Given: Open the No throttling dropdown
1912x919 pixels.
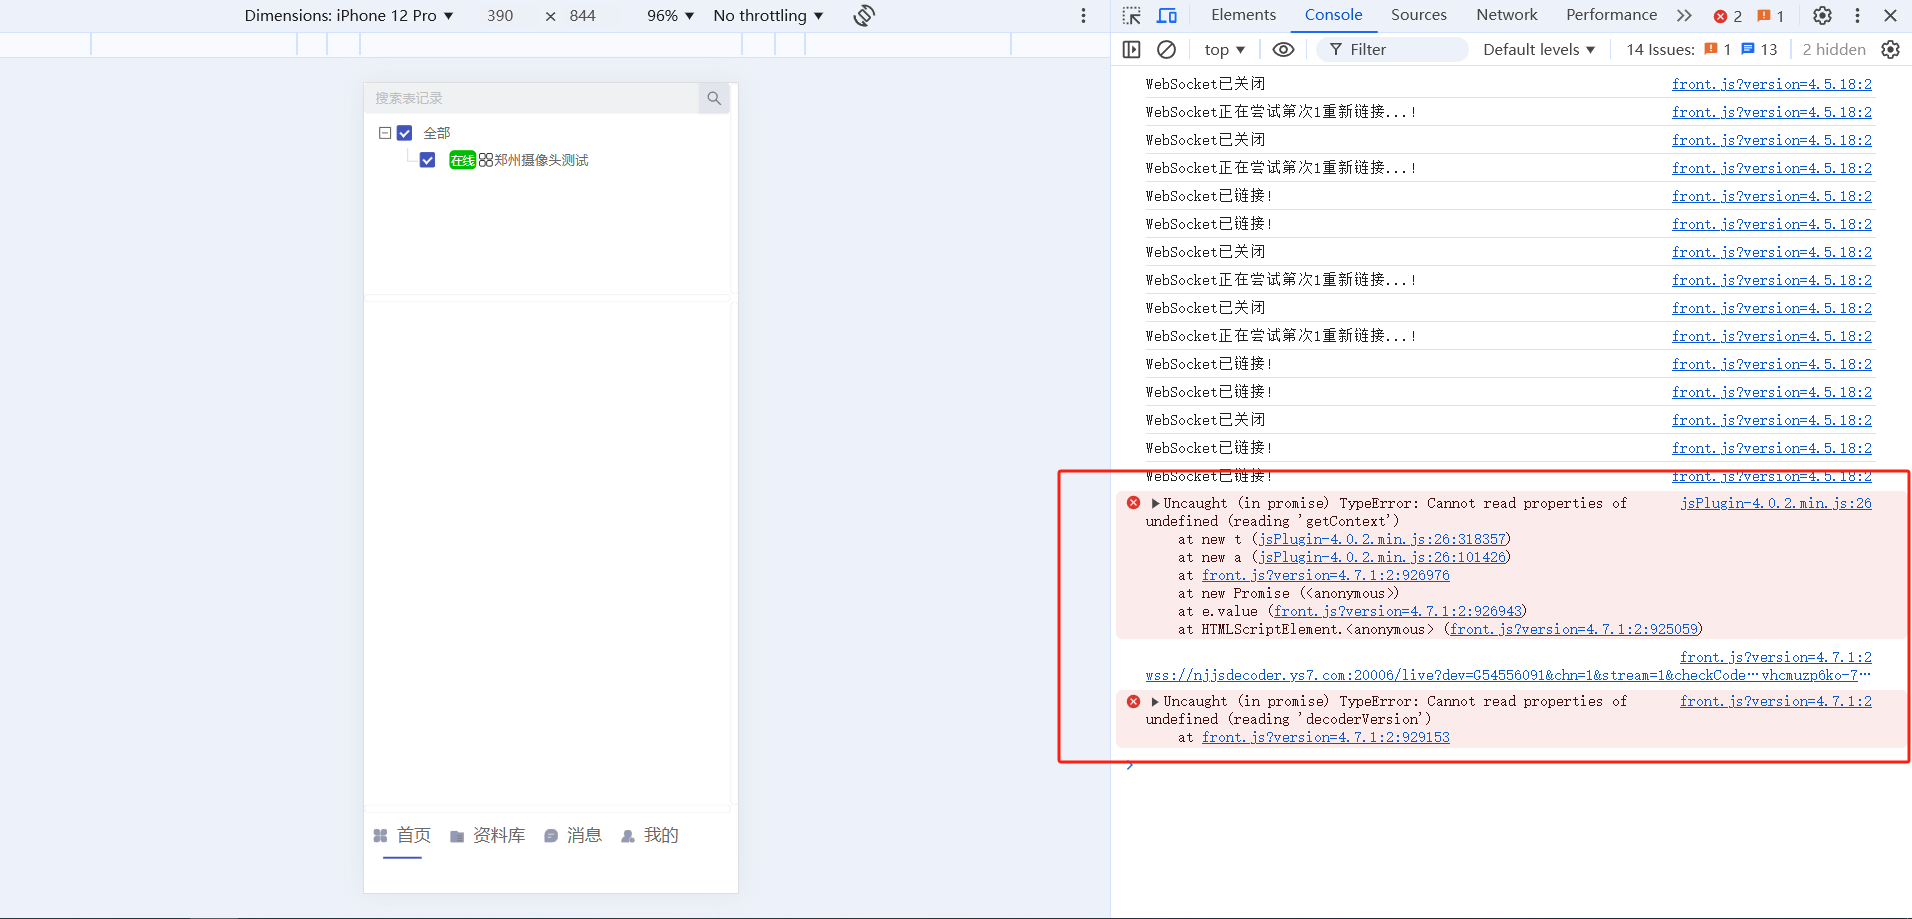Looking at the screenshot, I should coord(768,16).
